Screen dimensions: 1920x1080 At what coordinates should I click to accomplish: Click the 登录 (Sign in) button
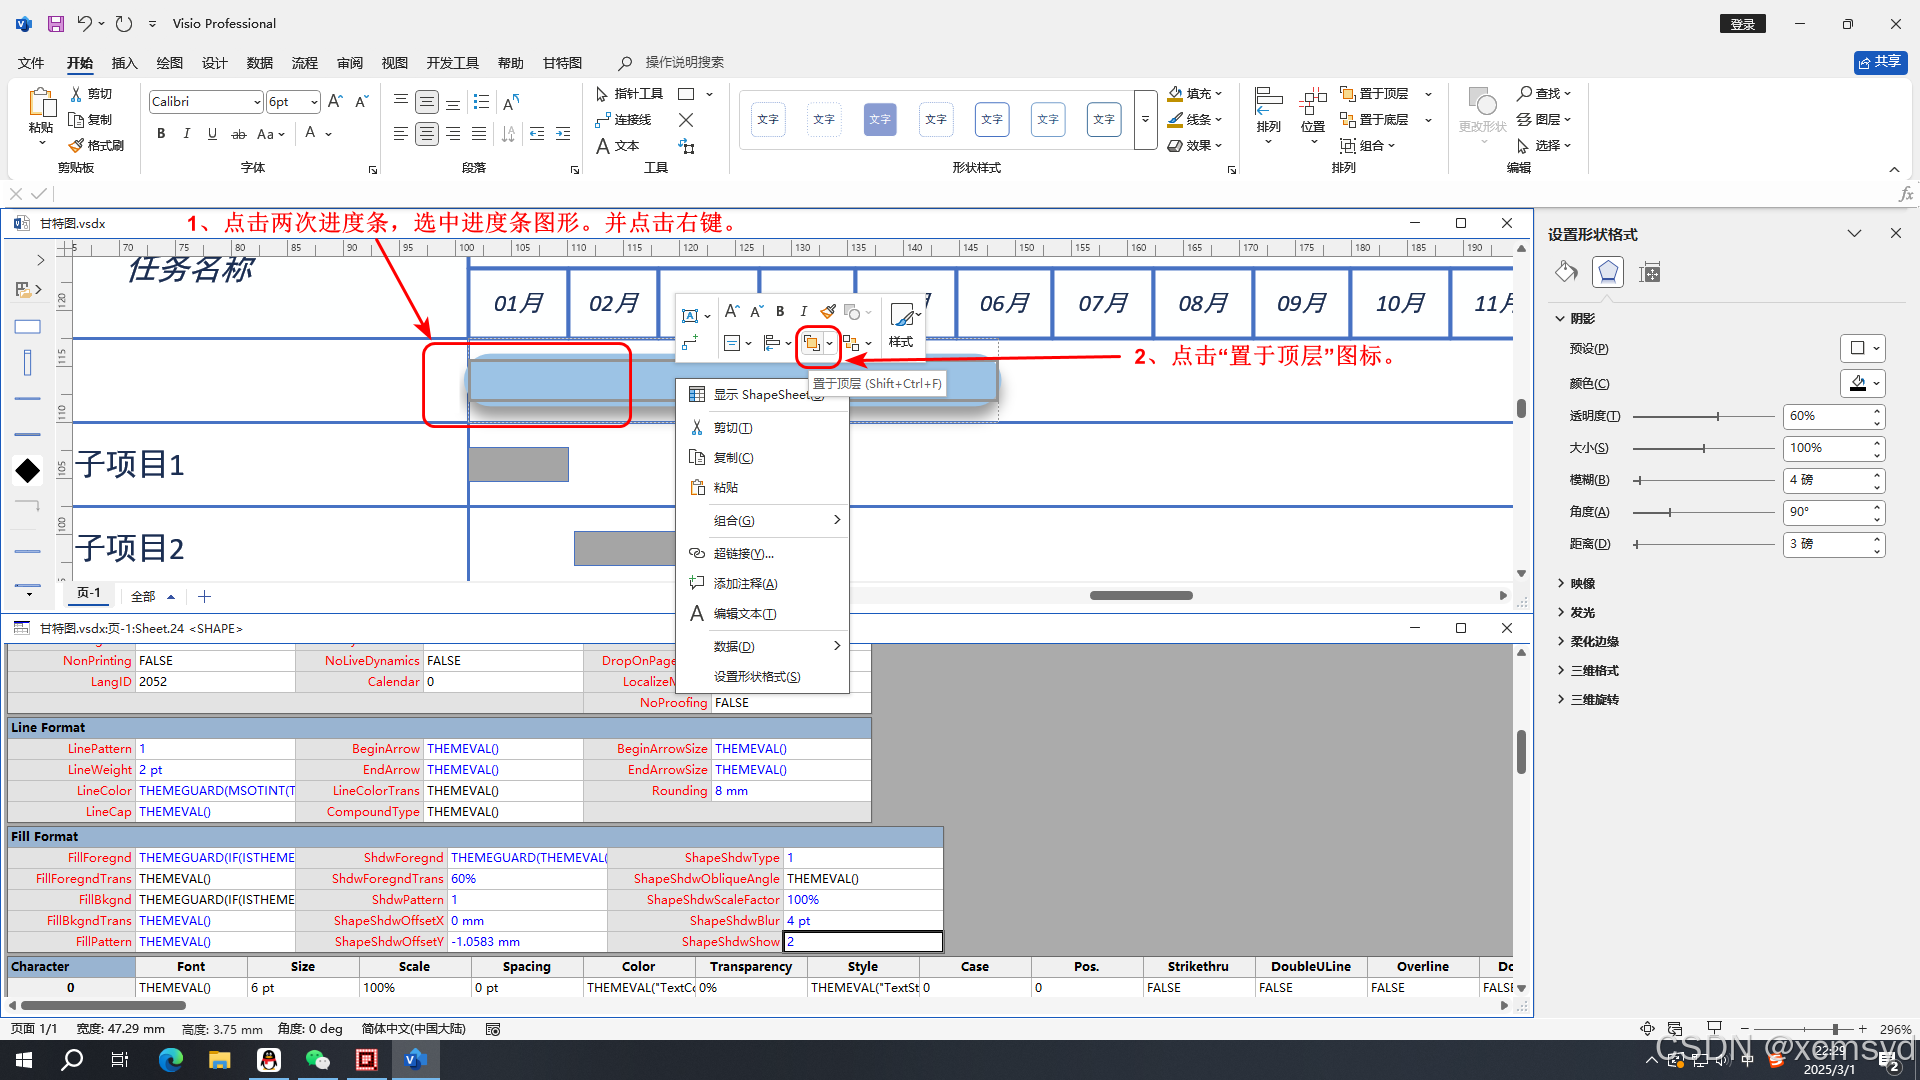point(1743,24)
